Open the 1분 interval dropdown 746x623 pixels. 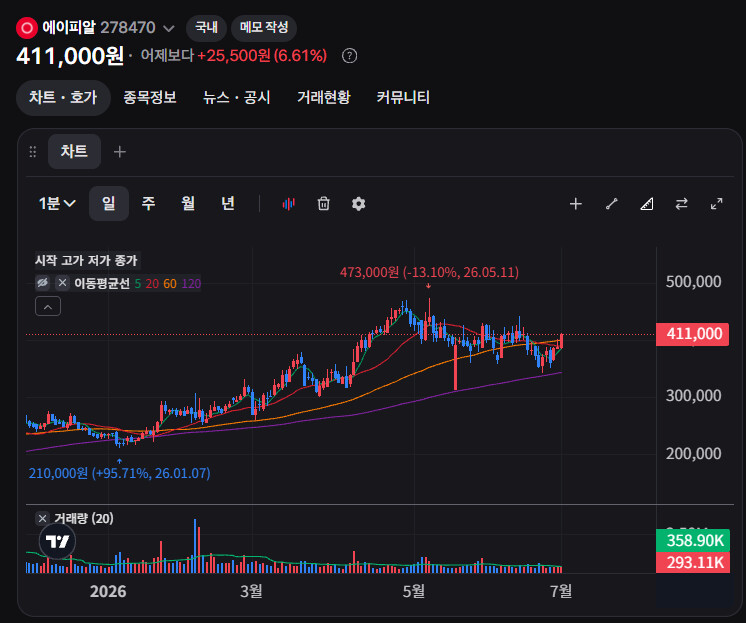pos(57,204)
